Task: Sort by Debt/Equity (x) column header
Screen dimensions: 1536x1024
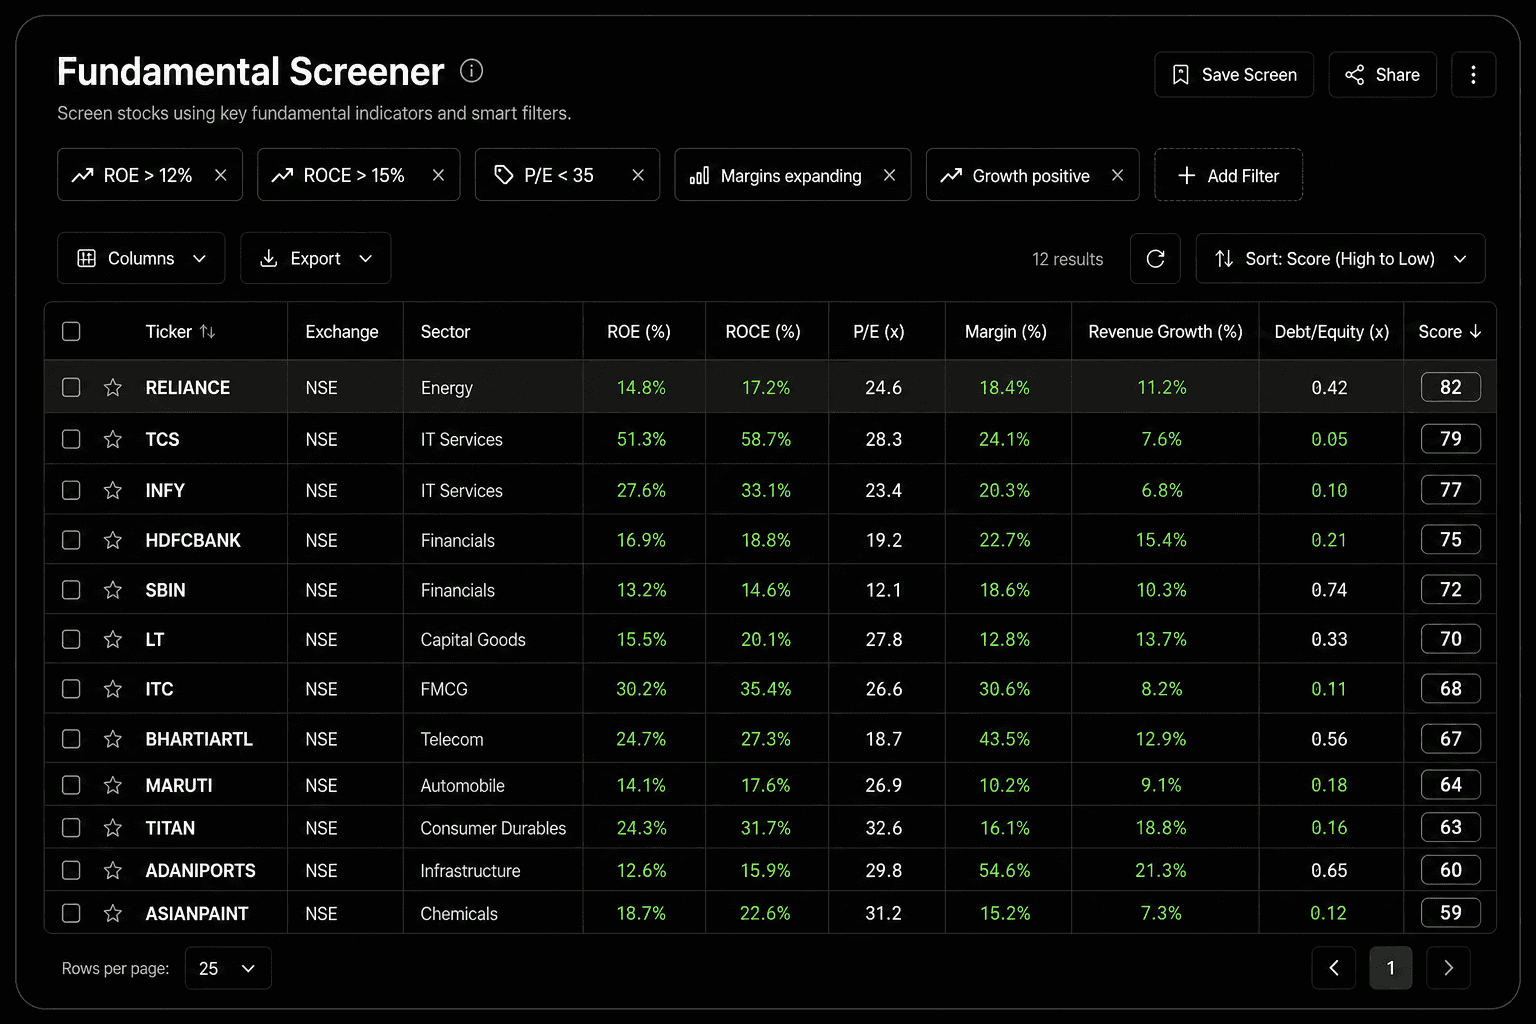Action: tap(1331, 331)
